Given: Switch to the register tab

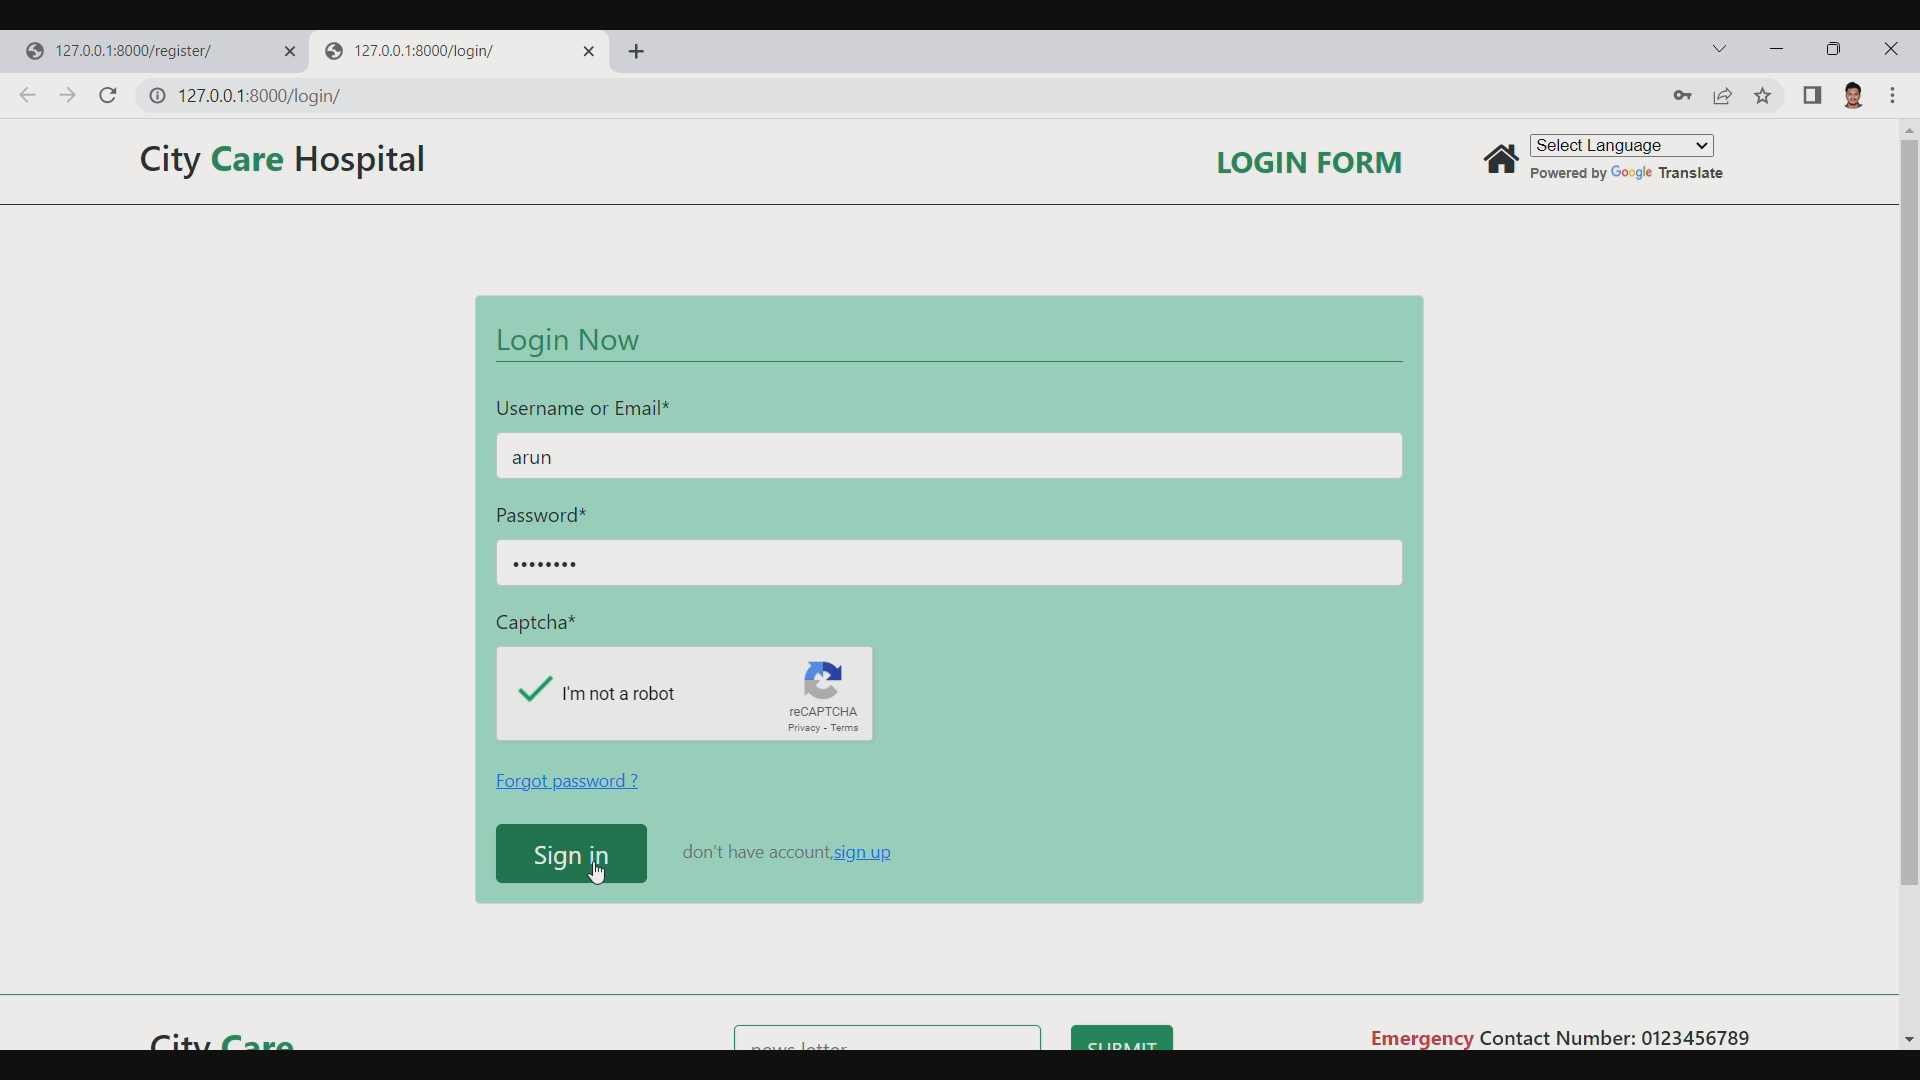Looking at the screenshot, I should [x=140, y=51].
